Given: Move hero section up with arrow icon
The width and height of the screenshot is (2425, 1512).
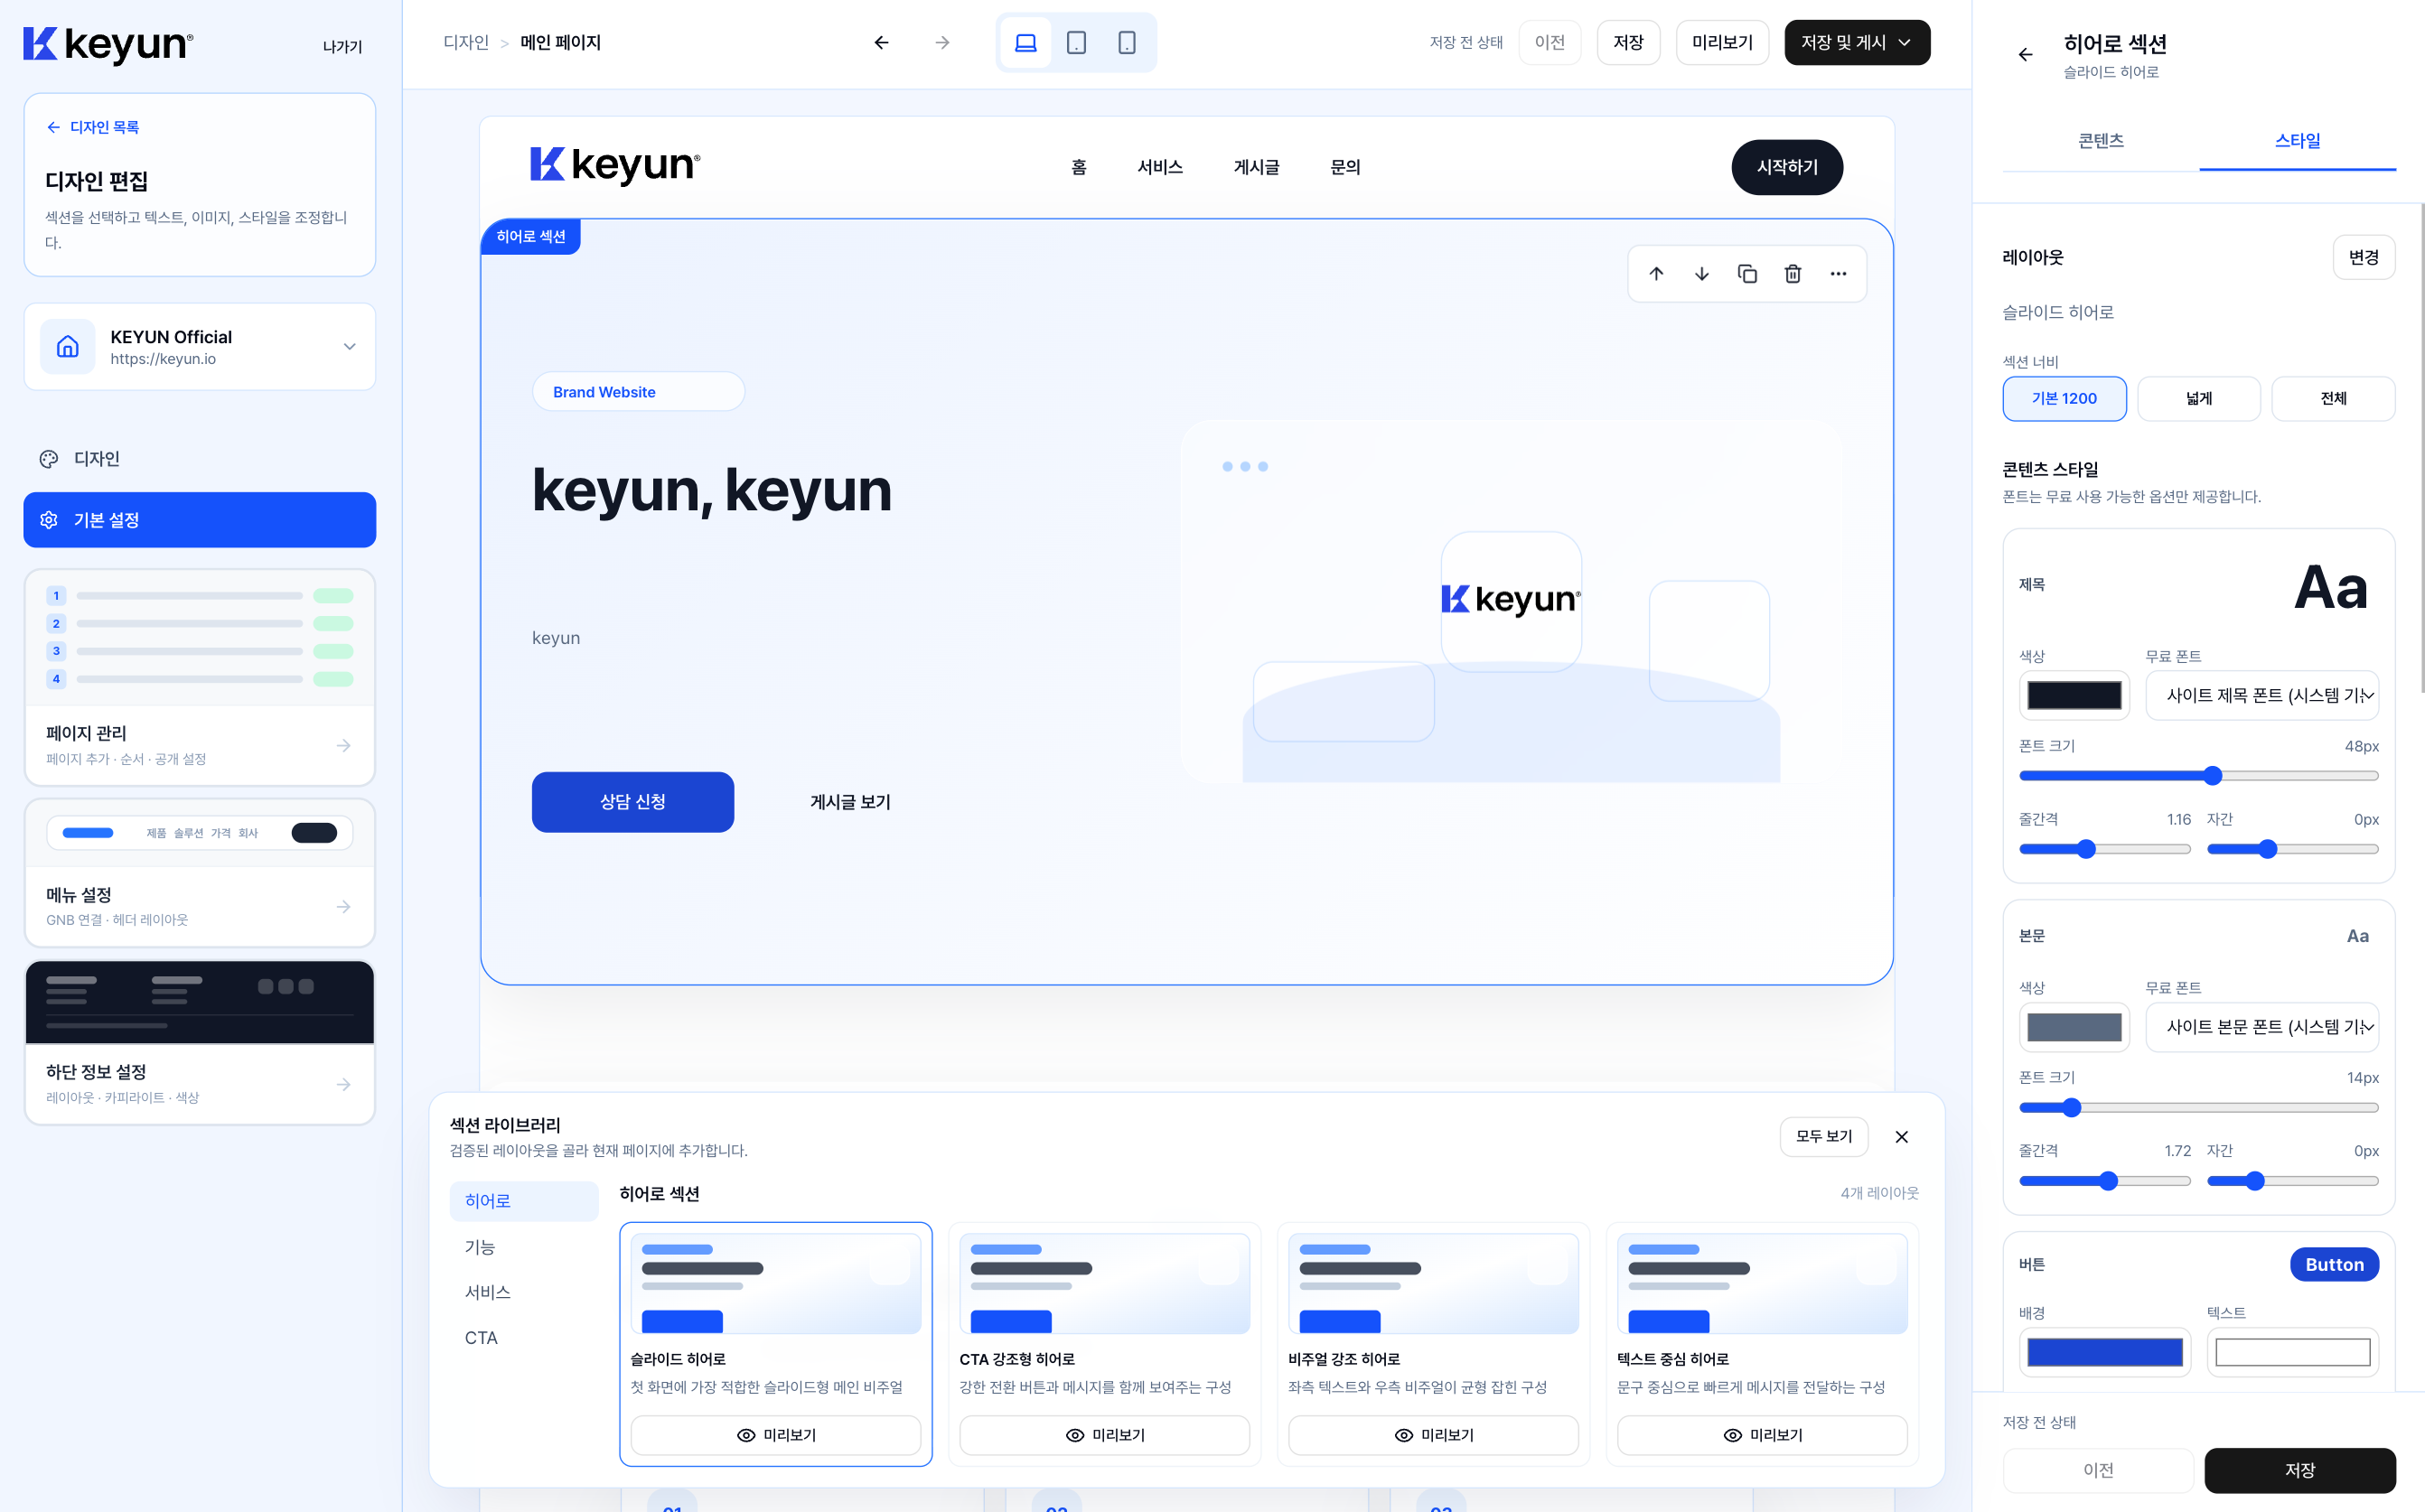Looking at the screenshot, I should click(1656, 274).
